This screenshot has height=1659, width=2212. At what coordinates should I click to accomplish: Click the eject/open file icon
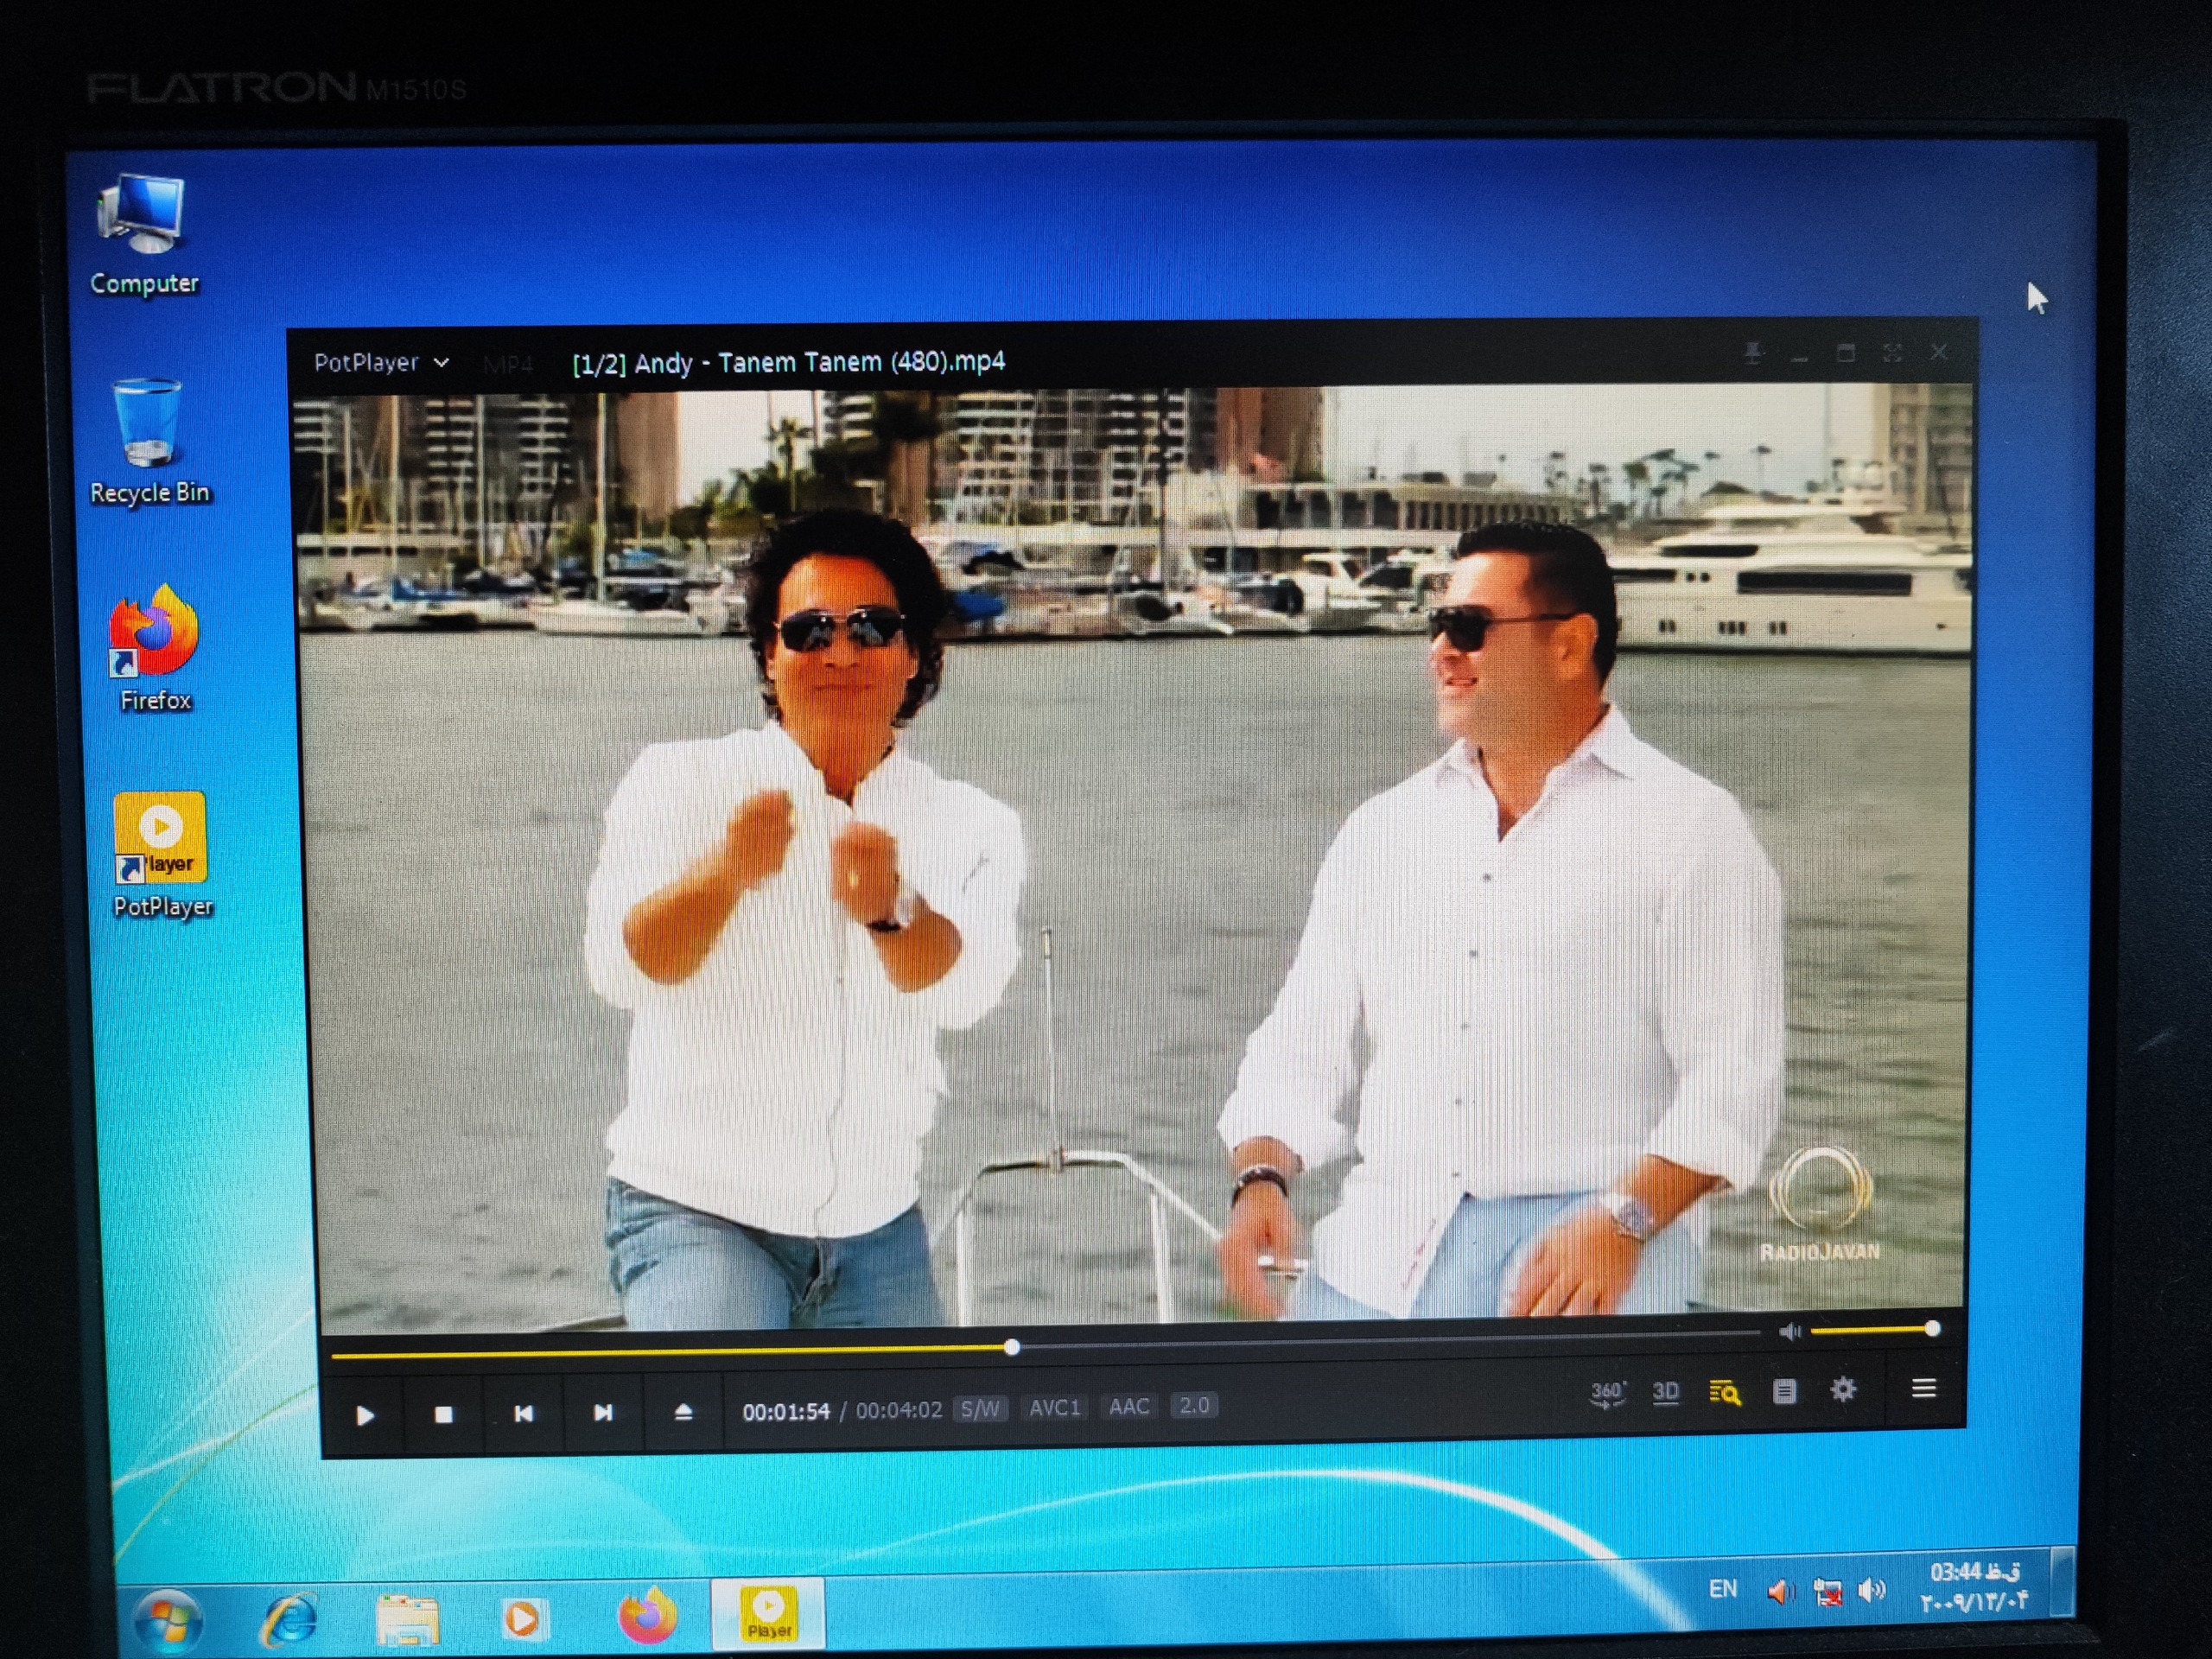(x=683, y=1411)
